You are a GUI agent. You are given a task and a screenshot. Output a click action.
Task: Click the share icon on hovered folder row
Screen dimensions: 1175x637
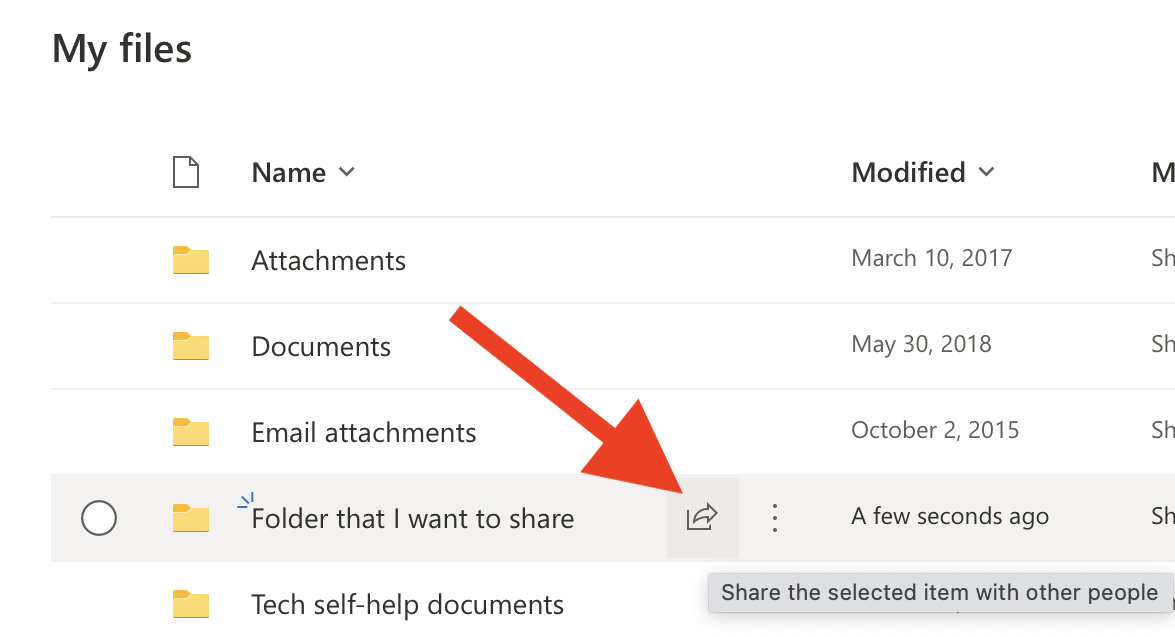point(702,517)
